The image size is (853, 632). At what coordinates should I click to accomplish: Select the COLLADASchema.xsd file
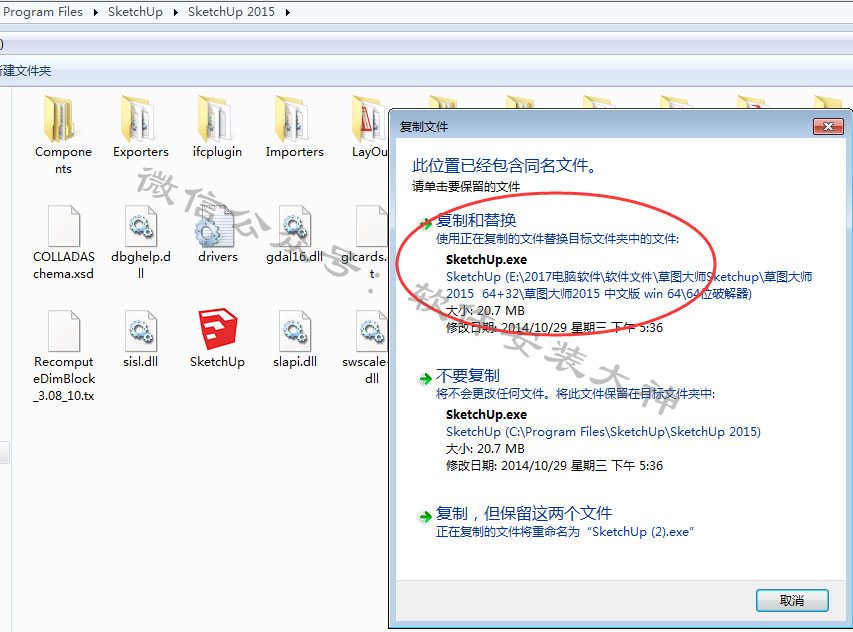[x=64, y=243]
